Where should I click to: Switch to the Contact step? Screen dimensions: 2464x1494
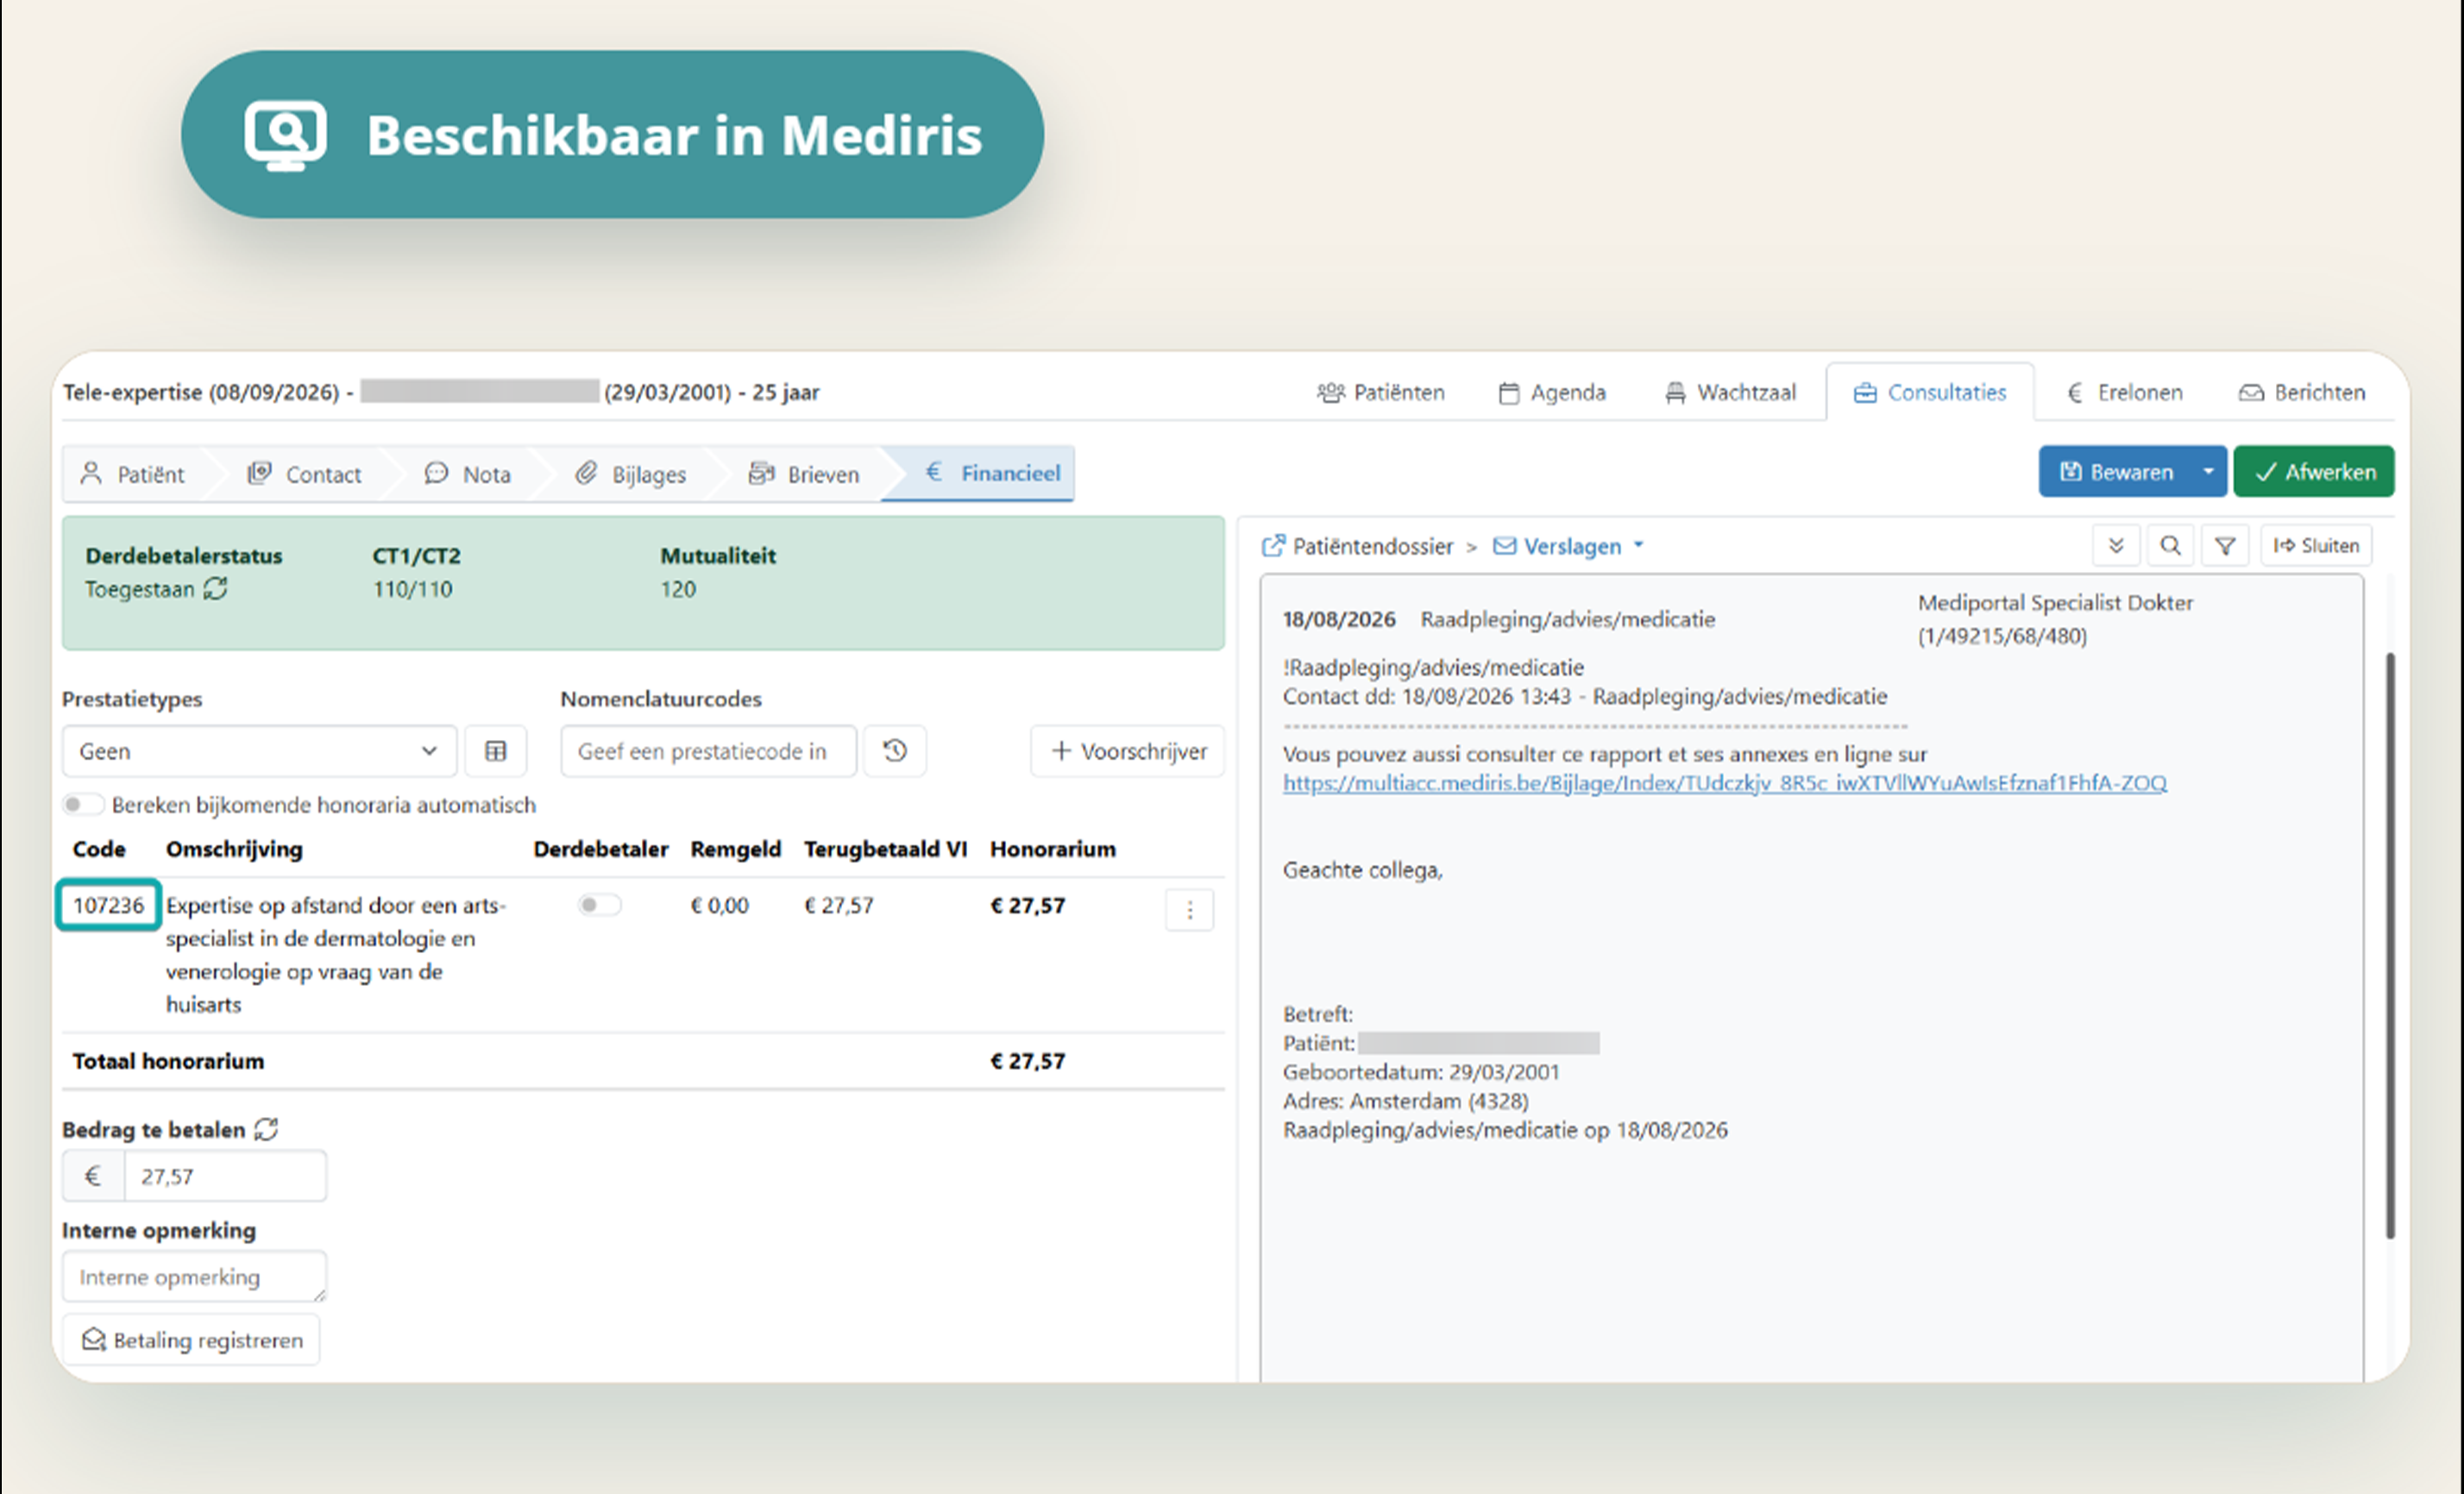point(305,473)
